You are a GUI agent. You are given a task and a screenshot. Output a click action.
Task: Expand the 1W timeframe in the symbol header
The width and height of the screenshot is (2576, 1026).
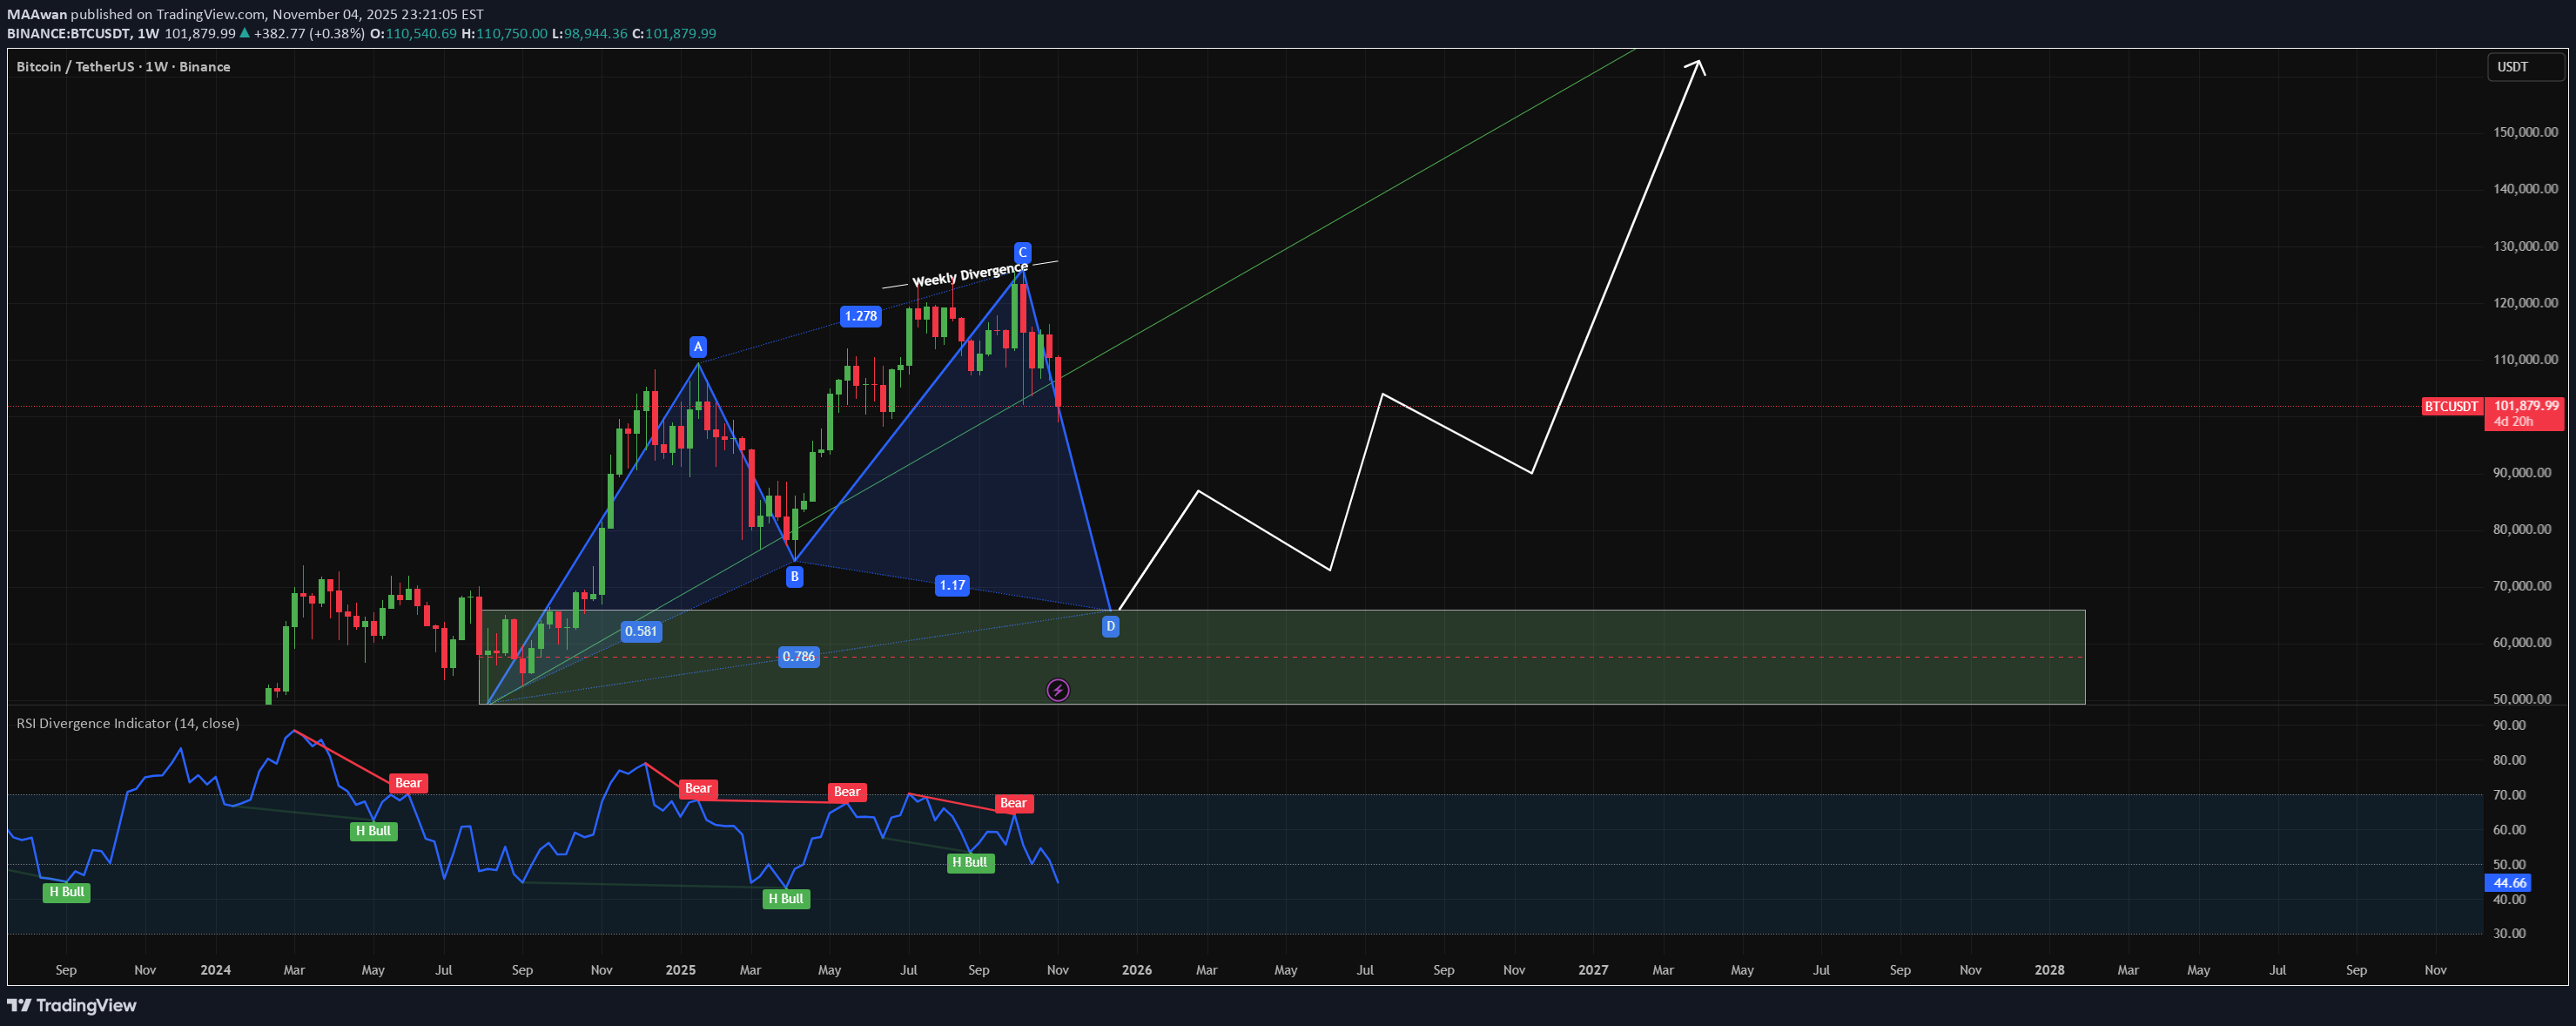[149, 33]
